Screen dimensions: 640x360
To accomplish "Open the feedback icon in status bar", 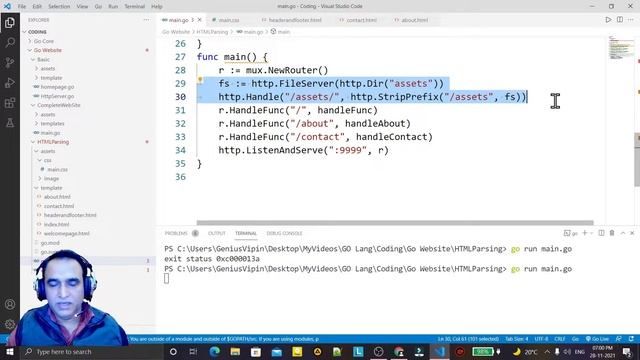I will point(619,339).
